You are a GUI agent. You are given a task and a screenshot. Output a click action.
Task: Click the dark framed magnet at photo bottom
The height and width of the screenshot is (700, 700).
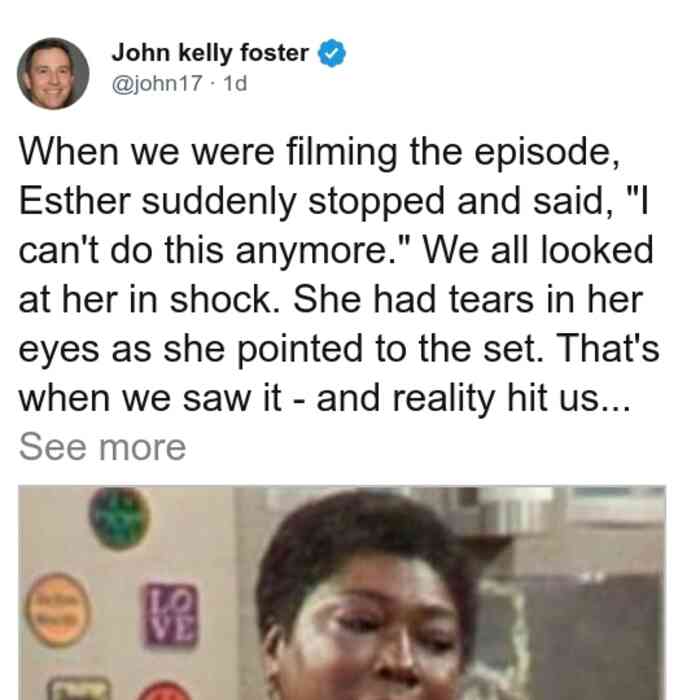79,689
